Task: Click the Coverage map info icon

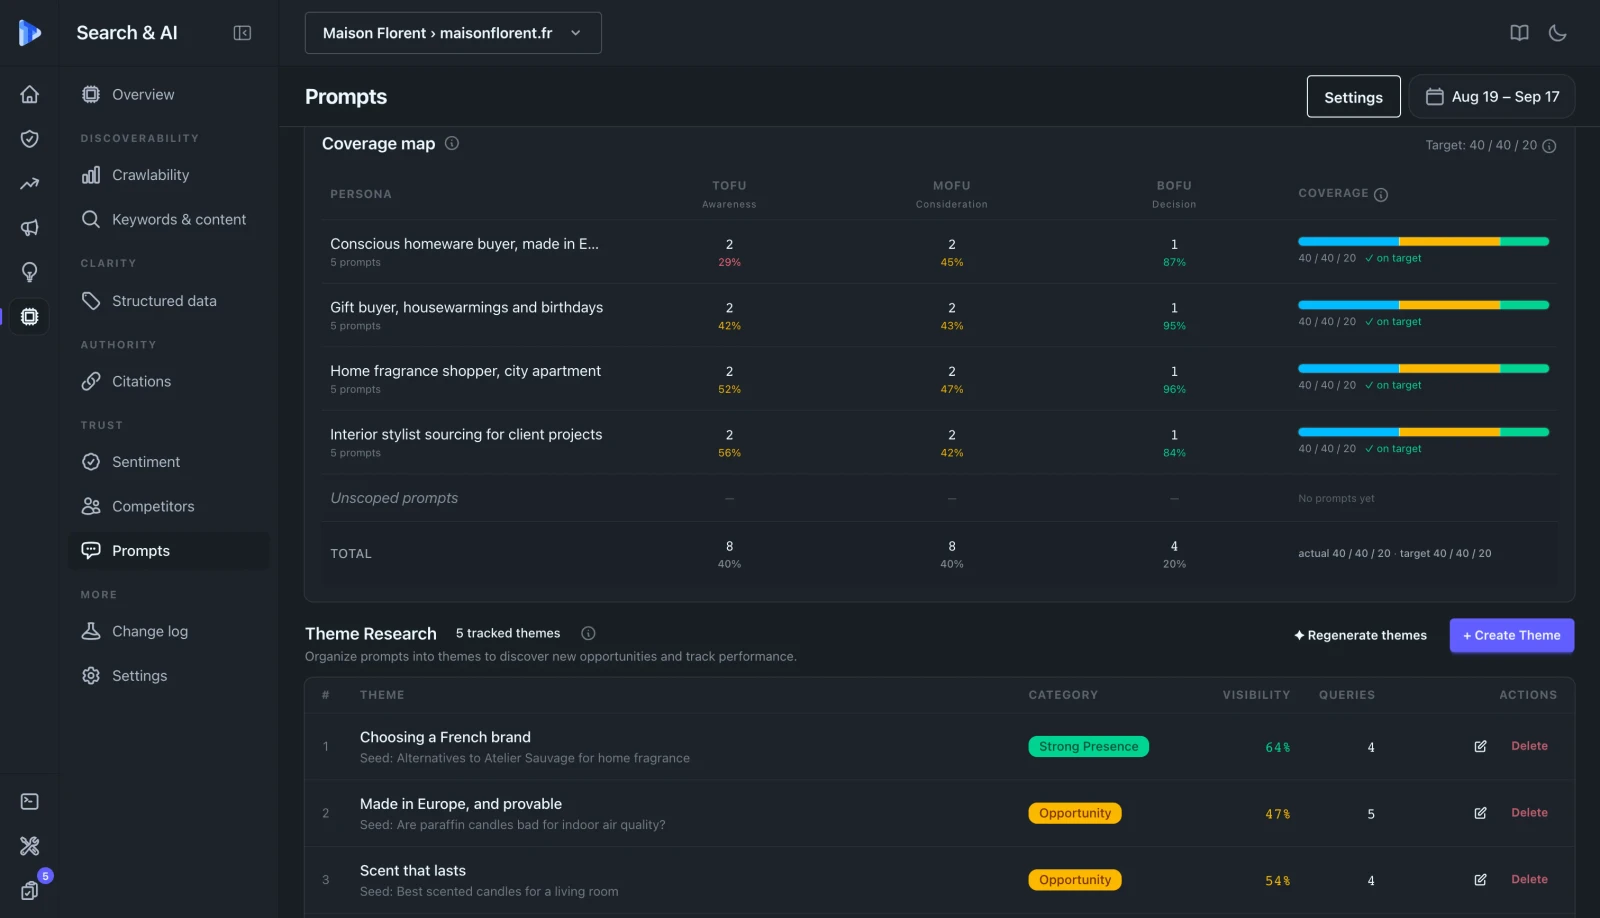Action: [x=452, y=143]
